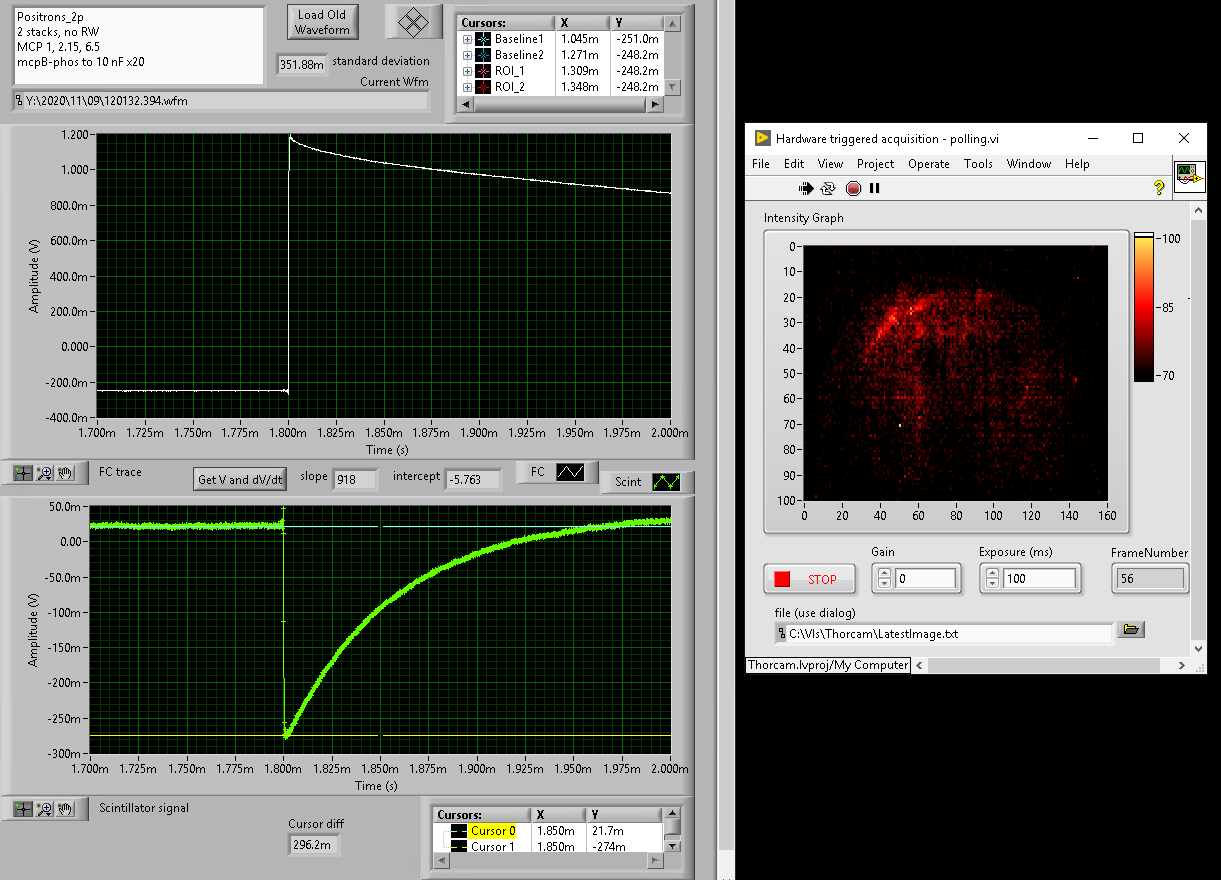1221x880 pixels.
Task: Open the yellow context help question mark
Action: click(1159, 187)
